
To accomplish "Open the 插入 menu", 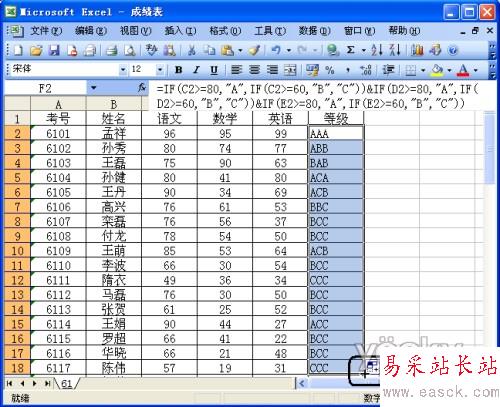I will 180,31.
